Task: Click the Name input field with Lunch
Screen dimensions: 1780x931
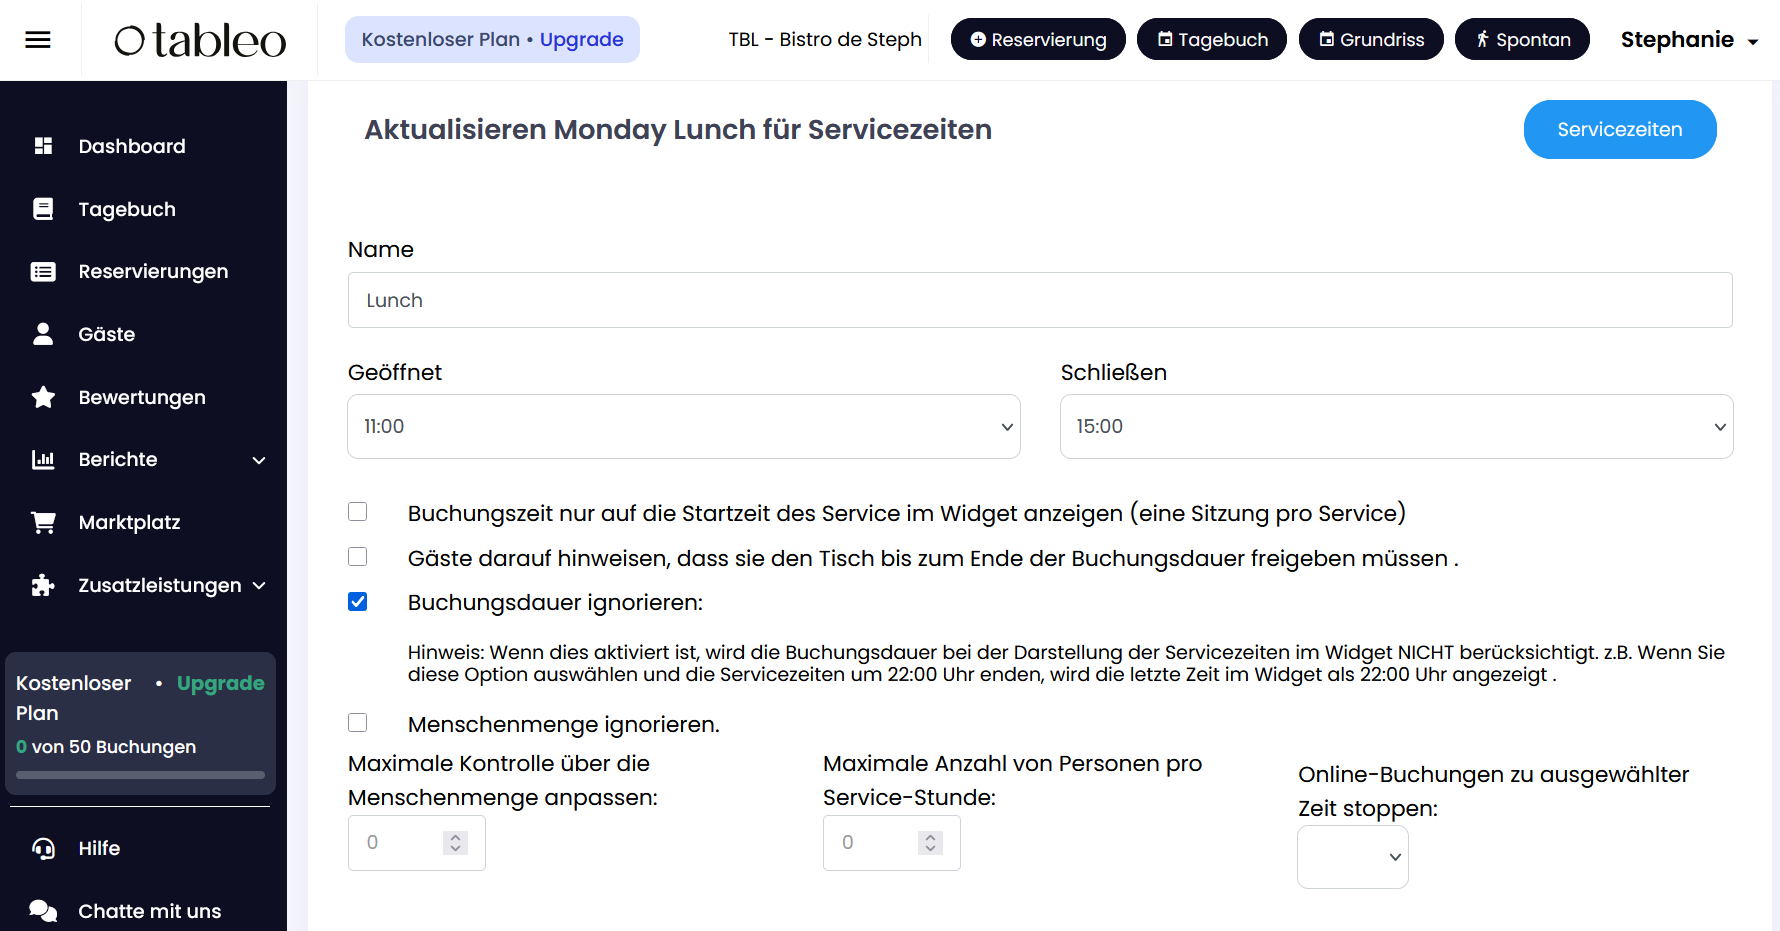Action: click(x=1040, y=300)
